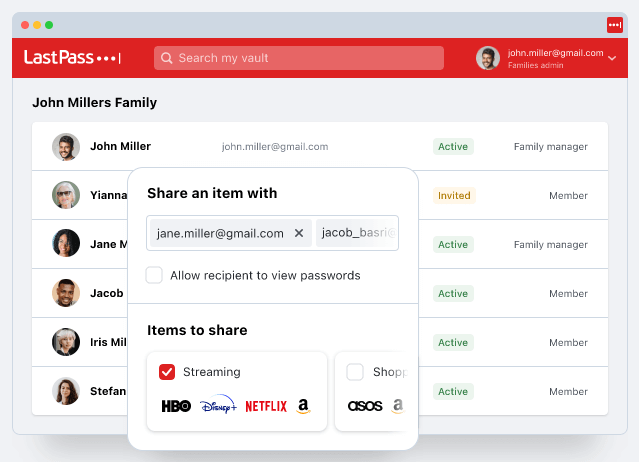Maximize the window with the green button
Viewport: 639px width, 462px height.
pos(49,25)
